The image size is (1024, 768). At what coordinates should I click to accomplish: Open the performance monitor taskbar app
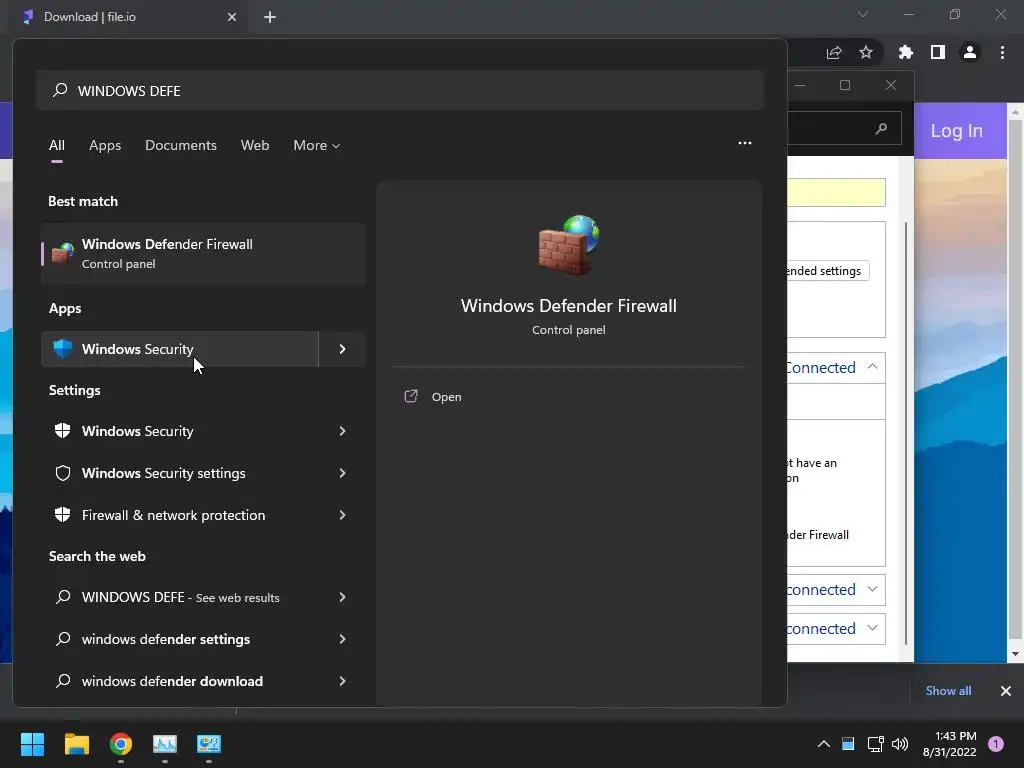point(165,744)
